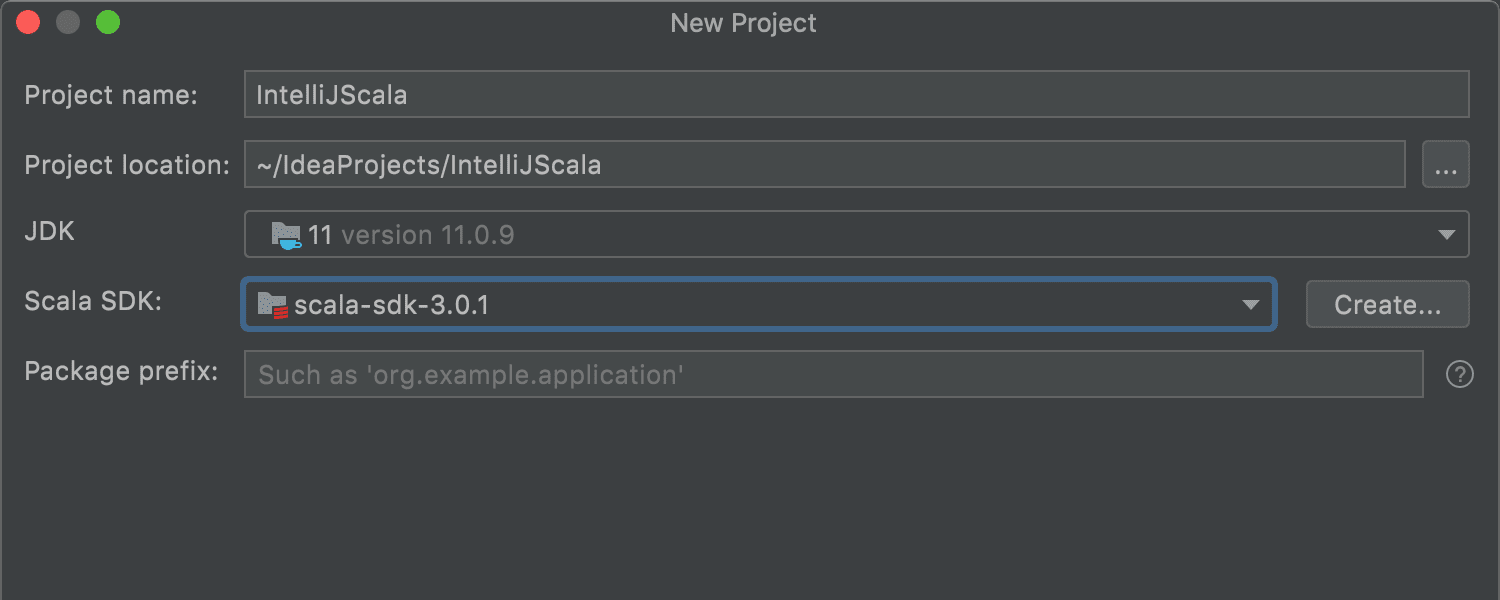The width and height of the screenshot is (1500, 600).
Task: Click the scala-sdk-3.0.1 library icon
Action: pos(272,305)
